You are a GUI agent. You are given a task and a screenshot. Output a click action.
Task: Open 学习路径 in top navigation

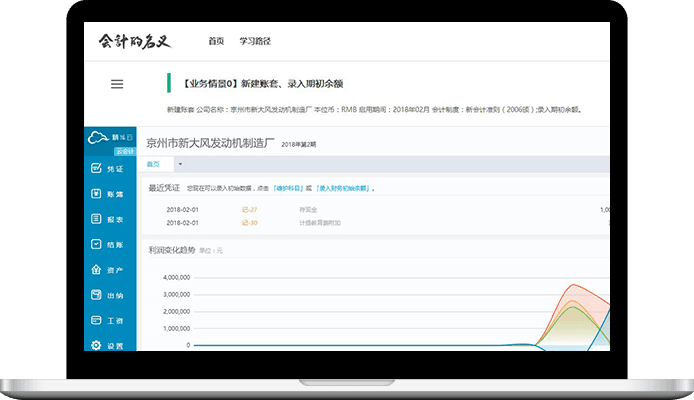click(x=255, y=41)
